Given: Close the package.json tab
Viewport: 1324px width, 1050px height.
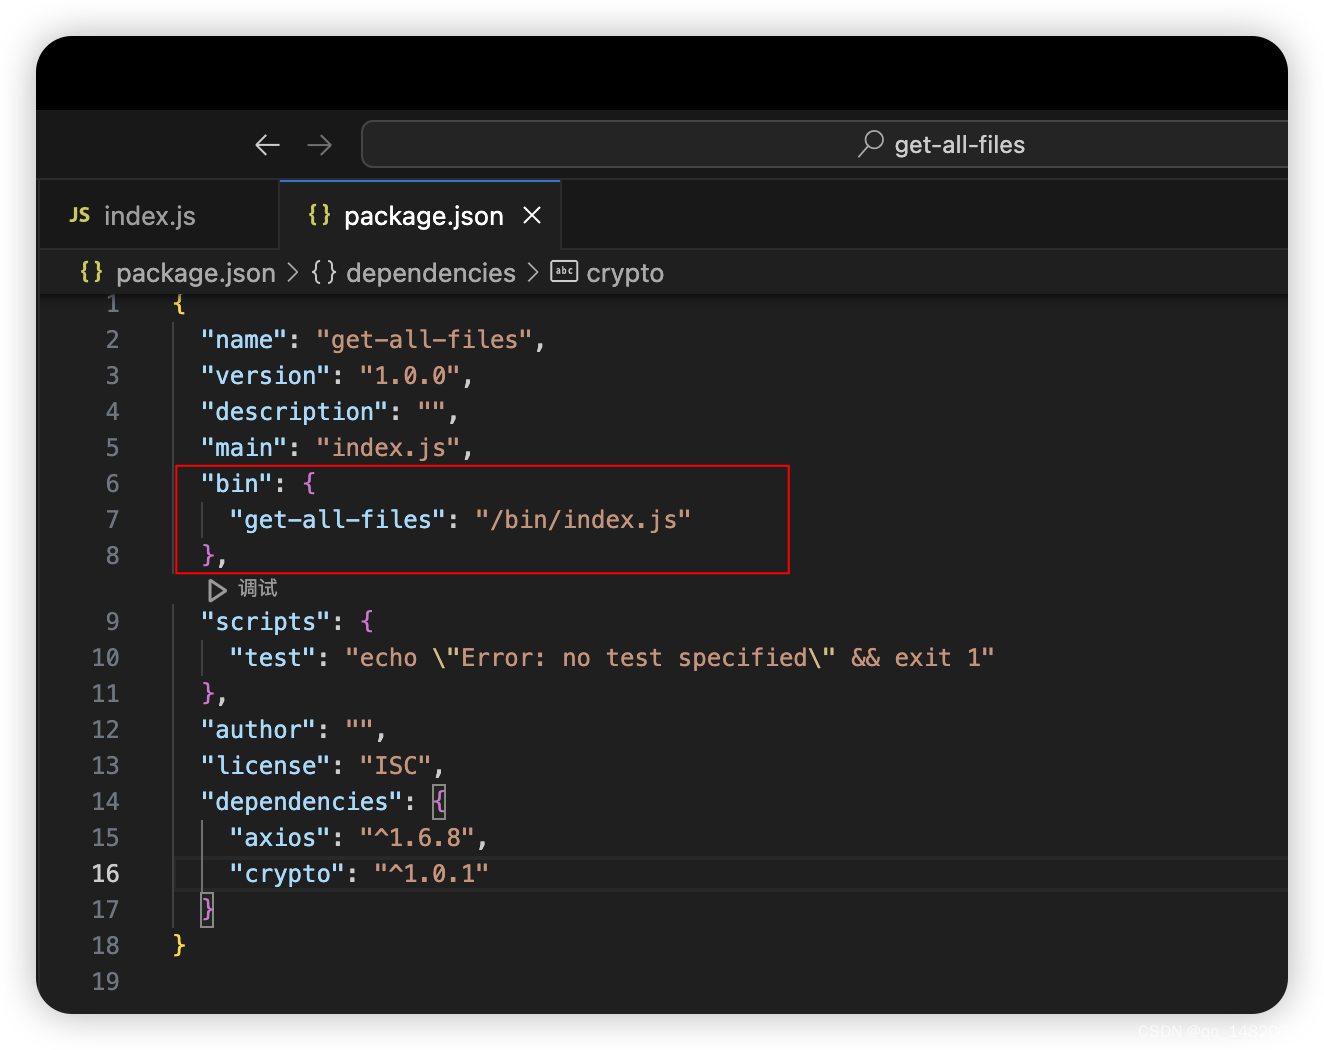Looking at the screenshot, I should point(532,215).
